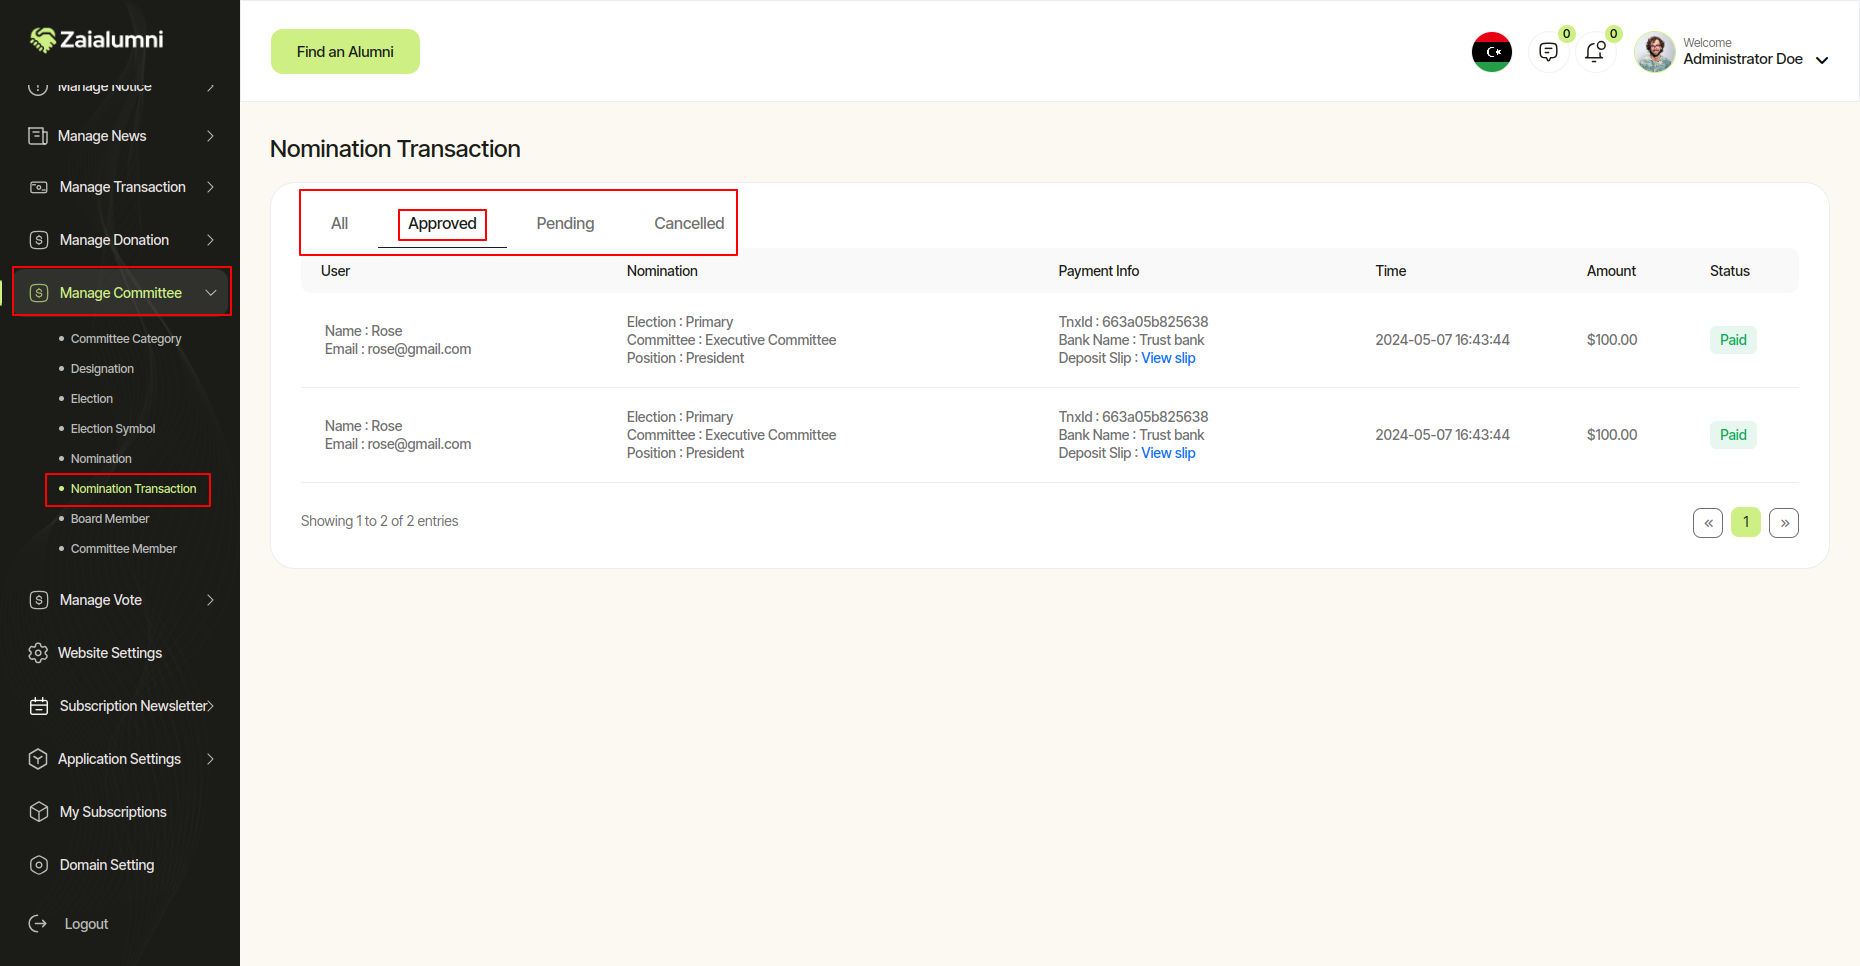Switch to the Pending tab
Screen dimensions: 1860x966
[x=565, y=224]
